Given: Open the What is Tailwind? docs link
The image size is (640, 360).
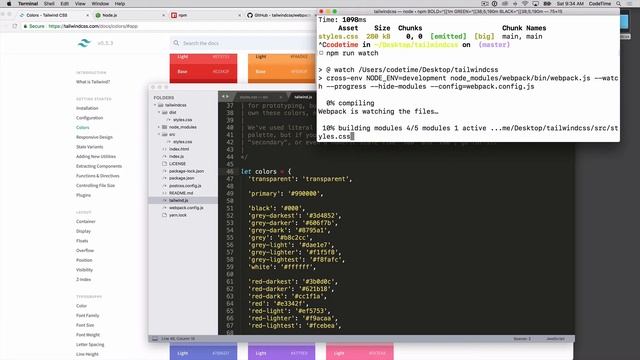Looking at the screenshot, I should [93, 82].
